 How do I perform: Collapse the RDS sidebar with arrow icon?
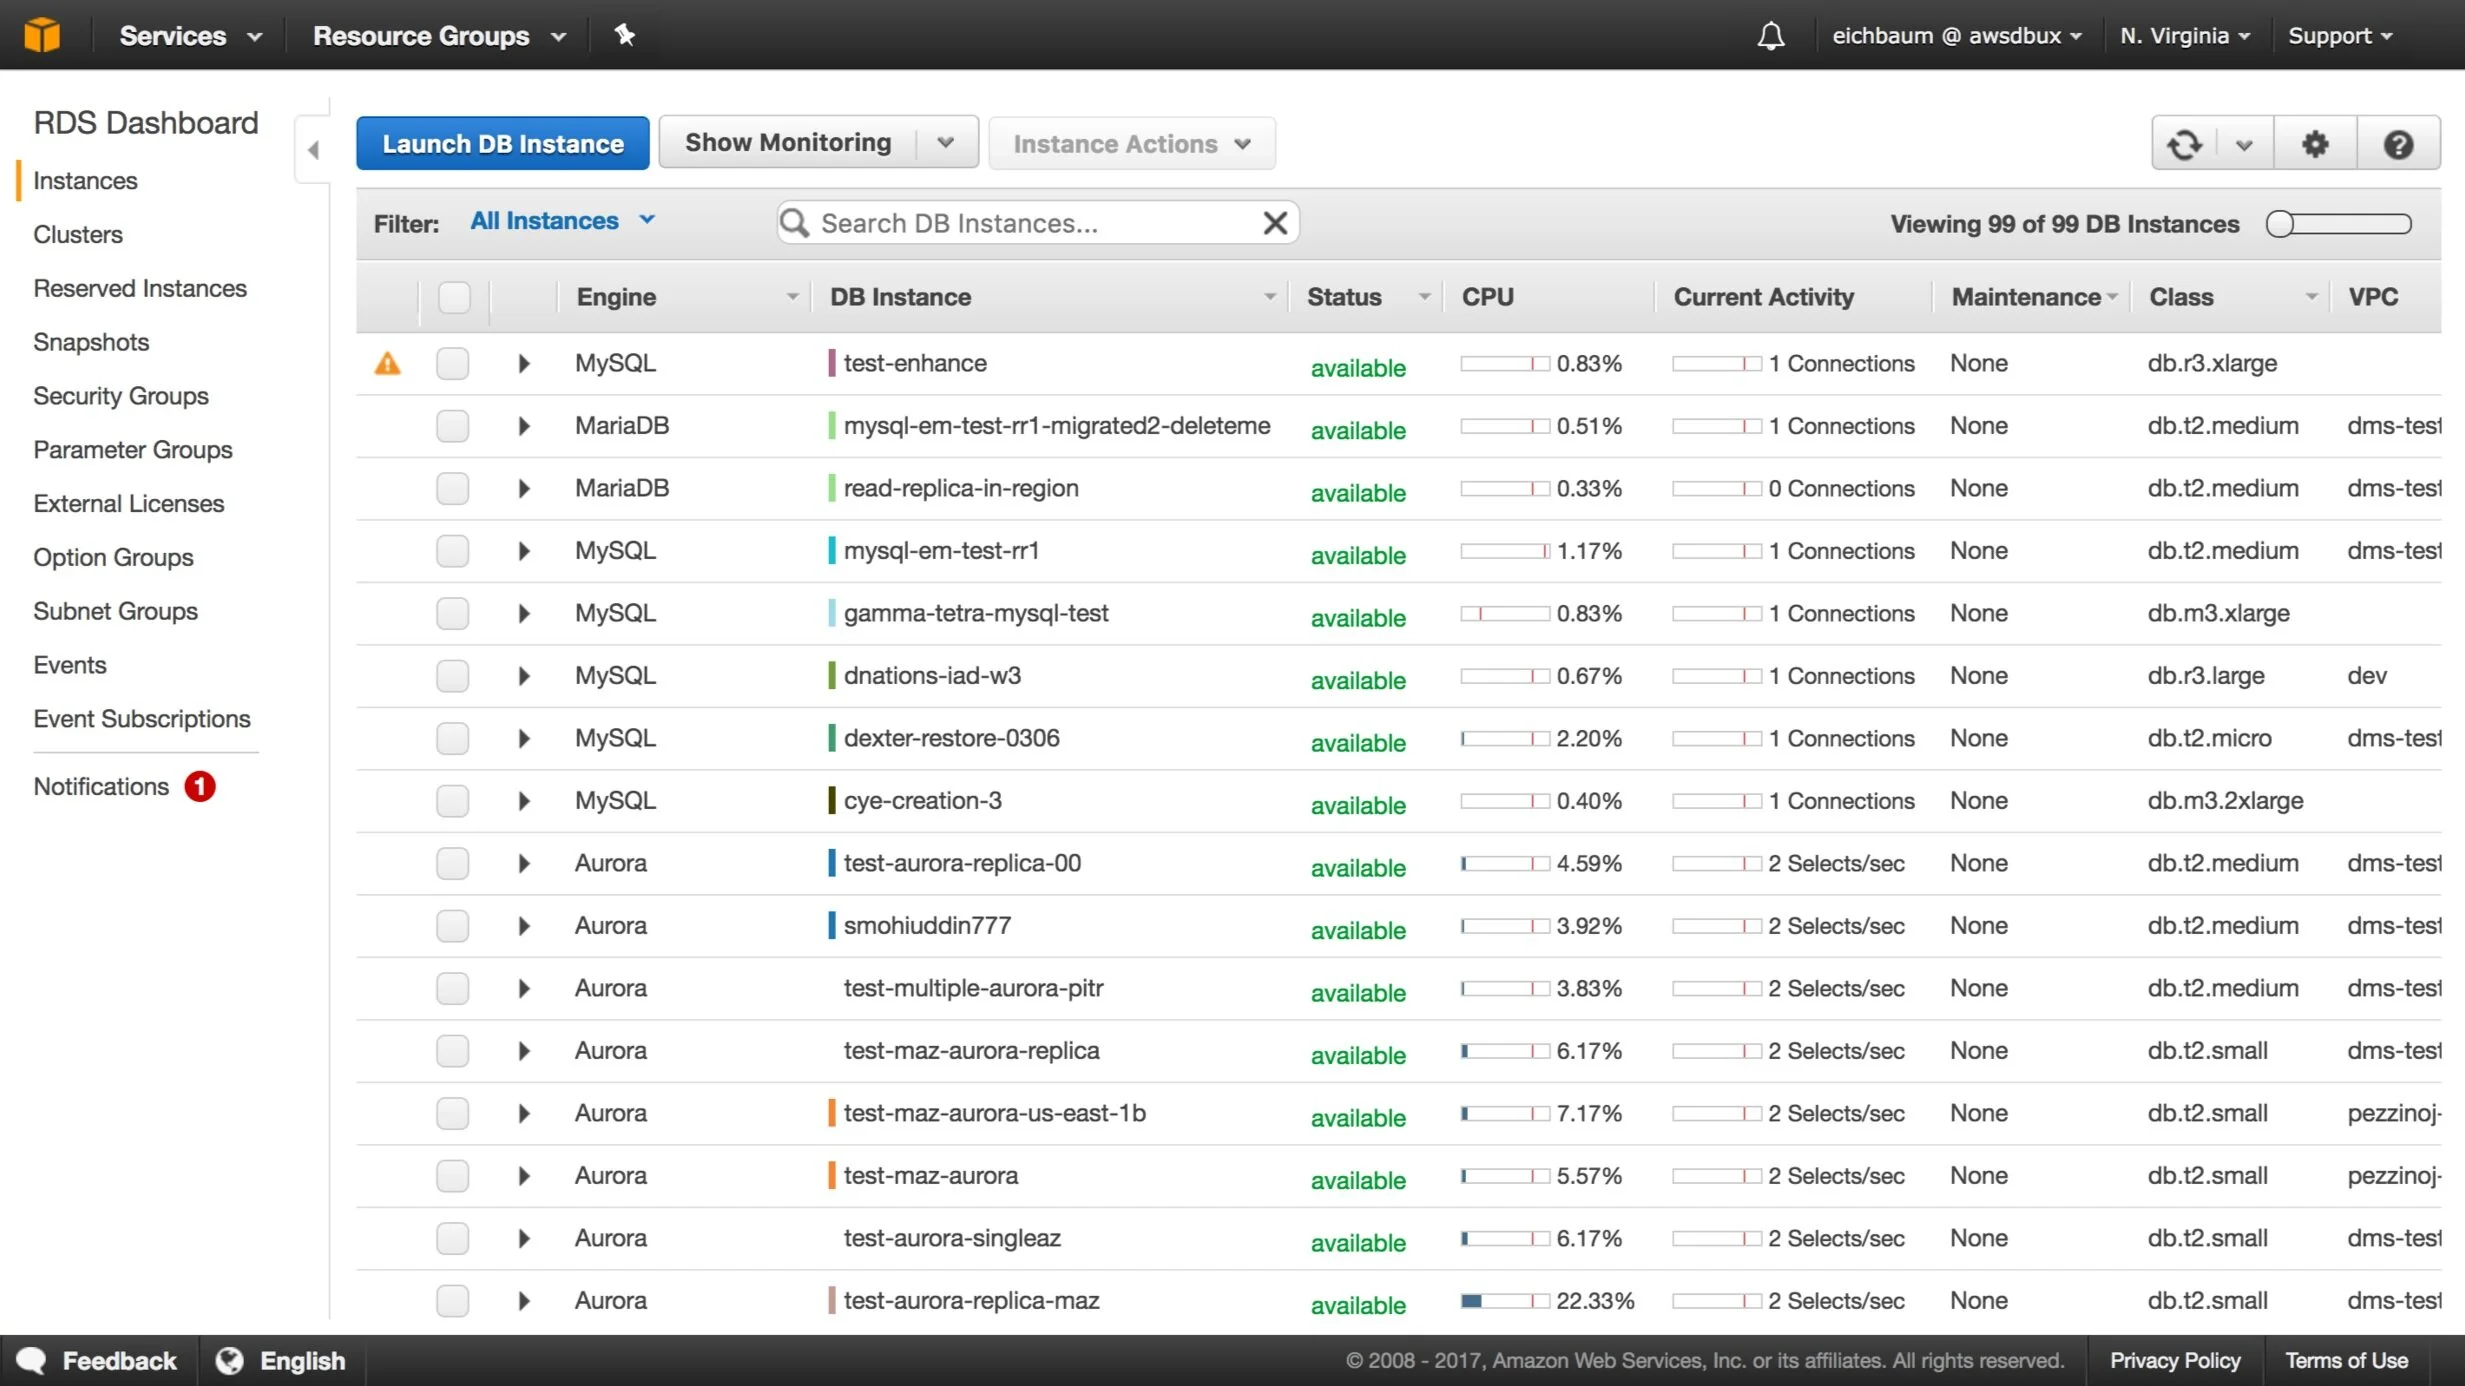tap(313, 150)
